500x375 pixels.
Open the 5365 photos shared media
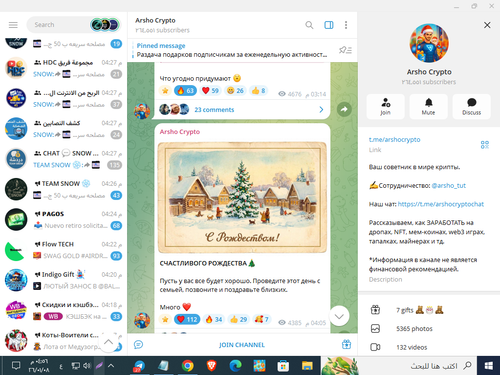[x=429, y=329]
